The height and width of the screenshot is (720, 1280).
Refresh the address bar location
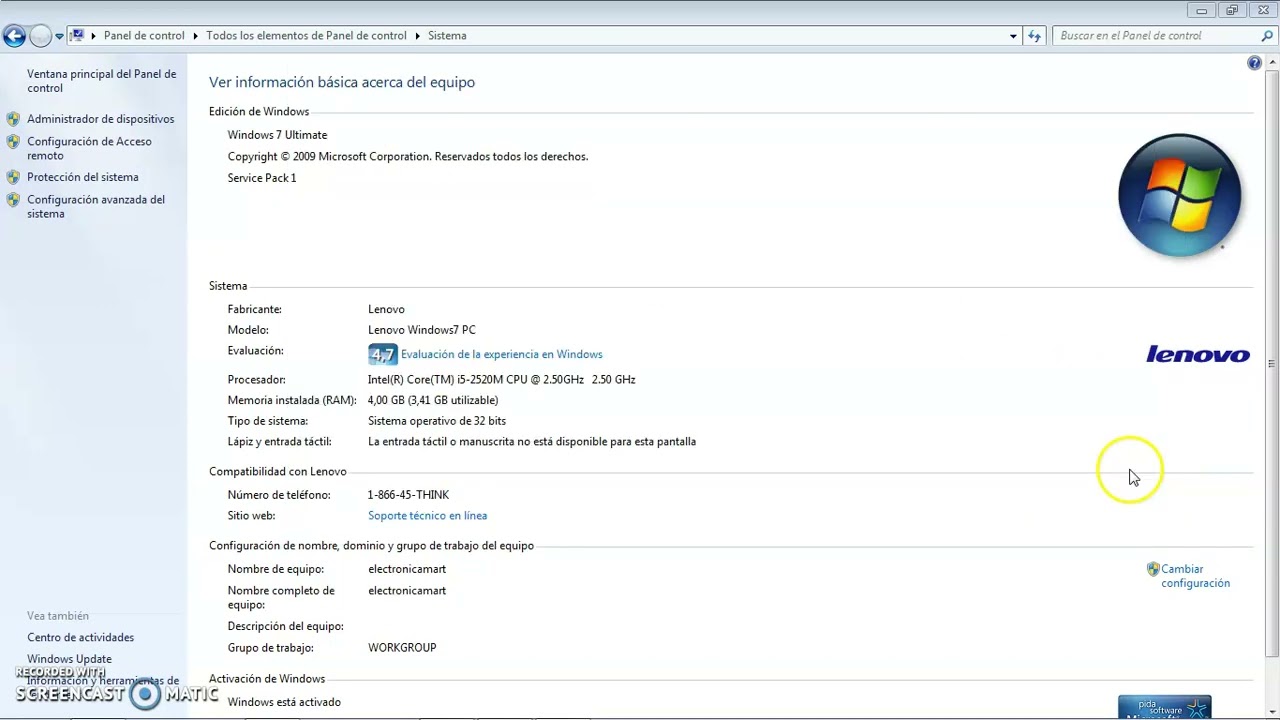coord(1035,36)
